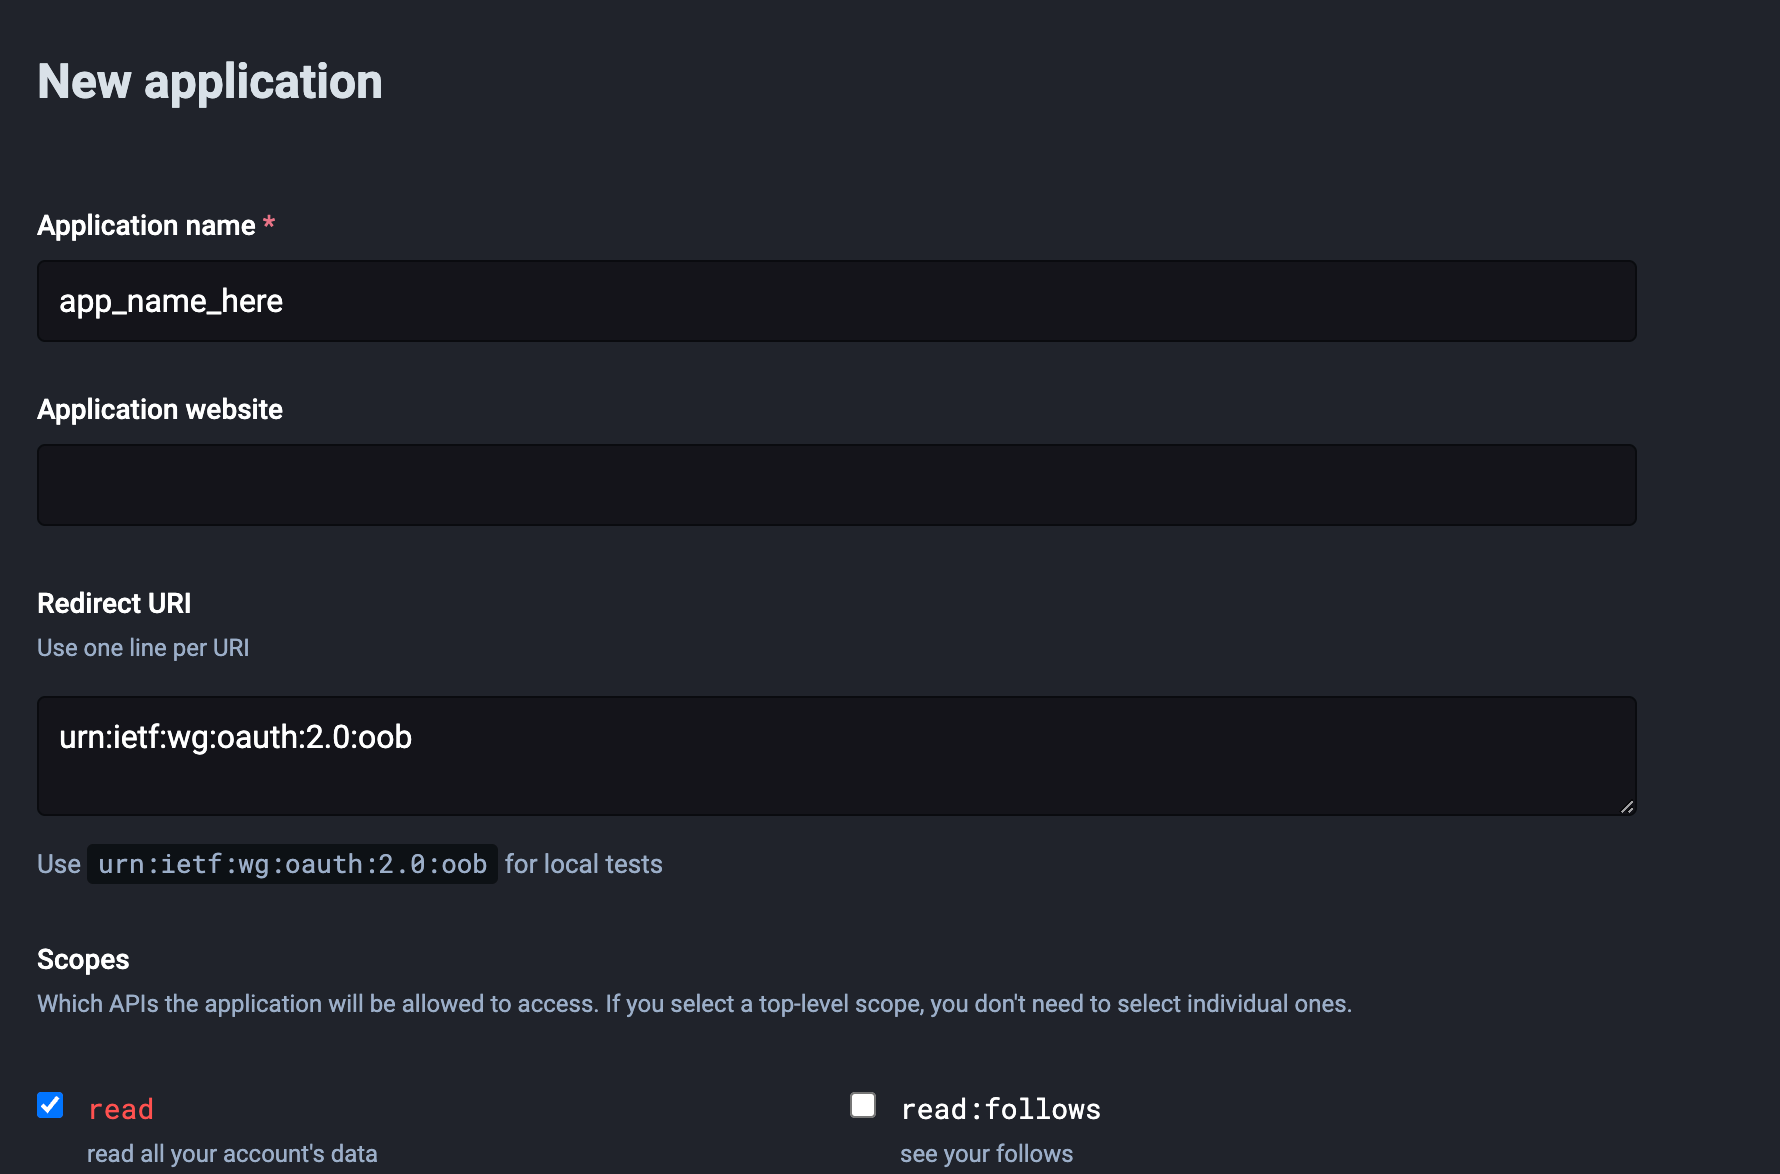Click the Application website label

click(160, 410)
